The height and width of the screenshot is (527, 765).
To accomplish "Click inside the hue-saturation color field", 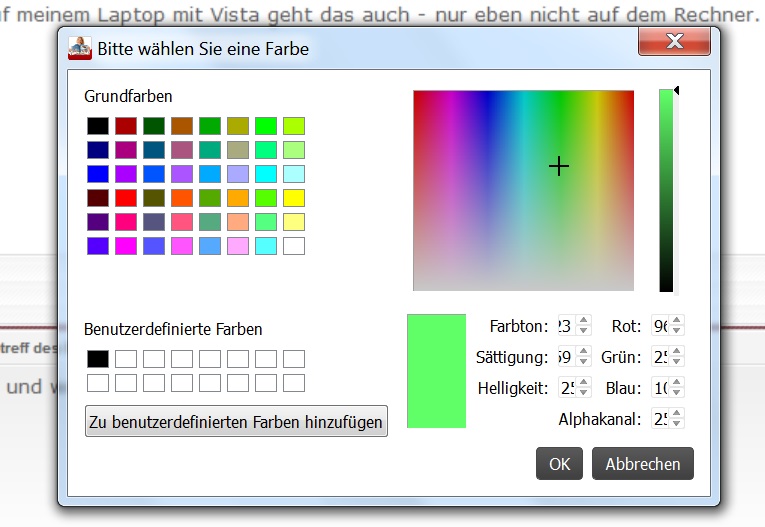I will (x=523, y=190).
